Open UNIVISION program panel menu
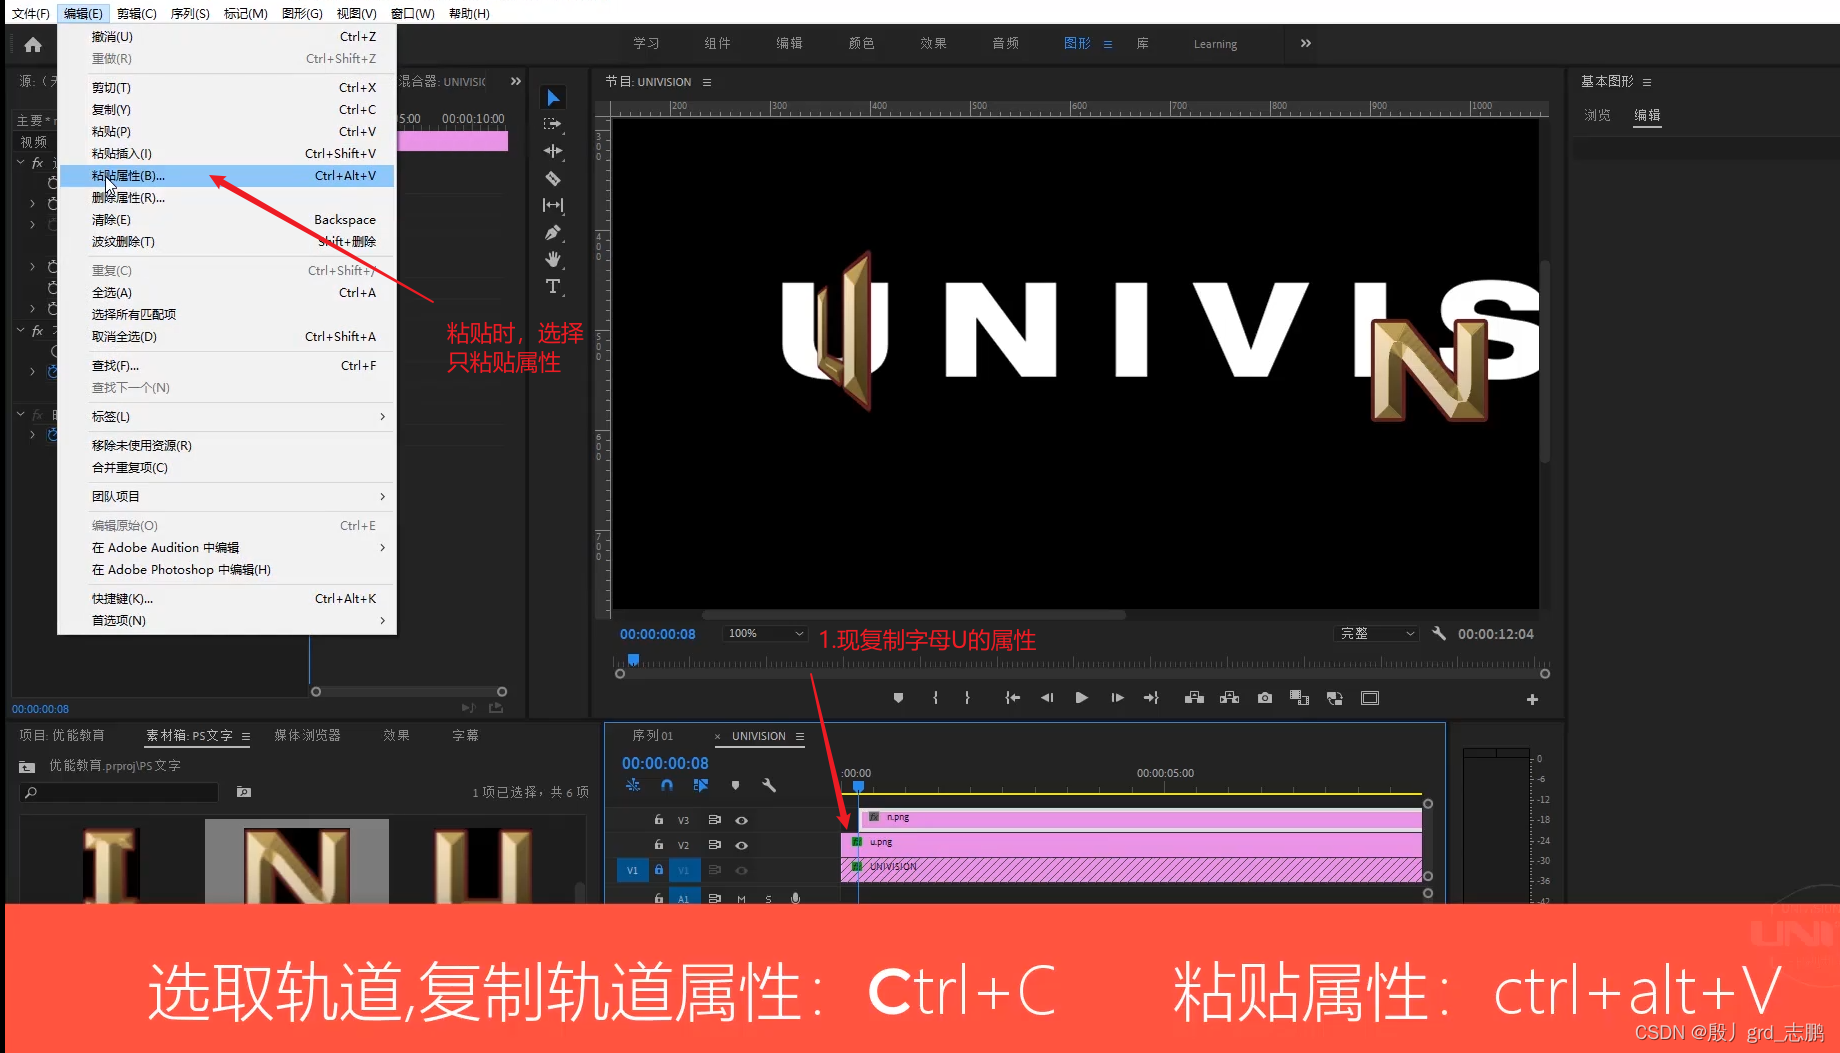Viewport: 1840px width, 1053px height. (707, 82)
